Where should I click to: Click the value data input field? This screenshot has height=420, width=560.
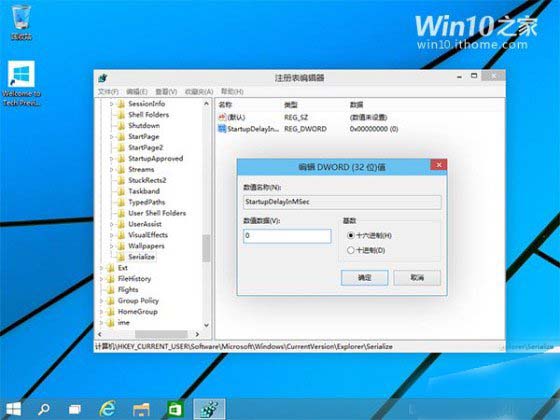(287, 236)
